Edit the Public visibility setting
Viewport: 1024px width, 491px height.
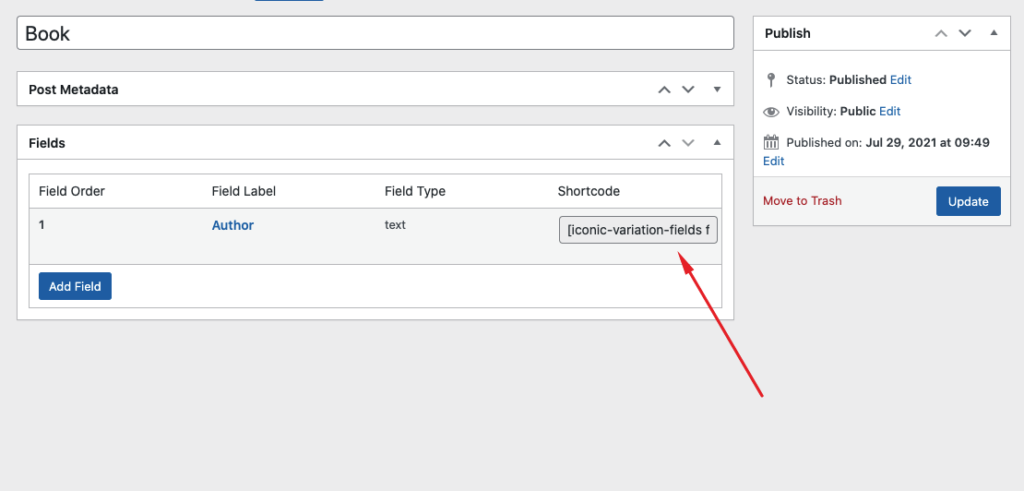[890, 112]
